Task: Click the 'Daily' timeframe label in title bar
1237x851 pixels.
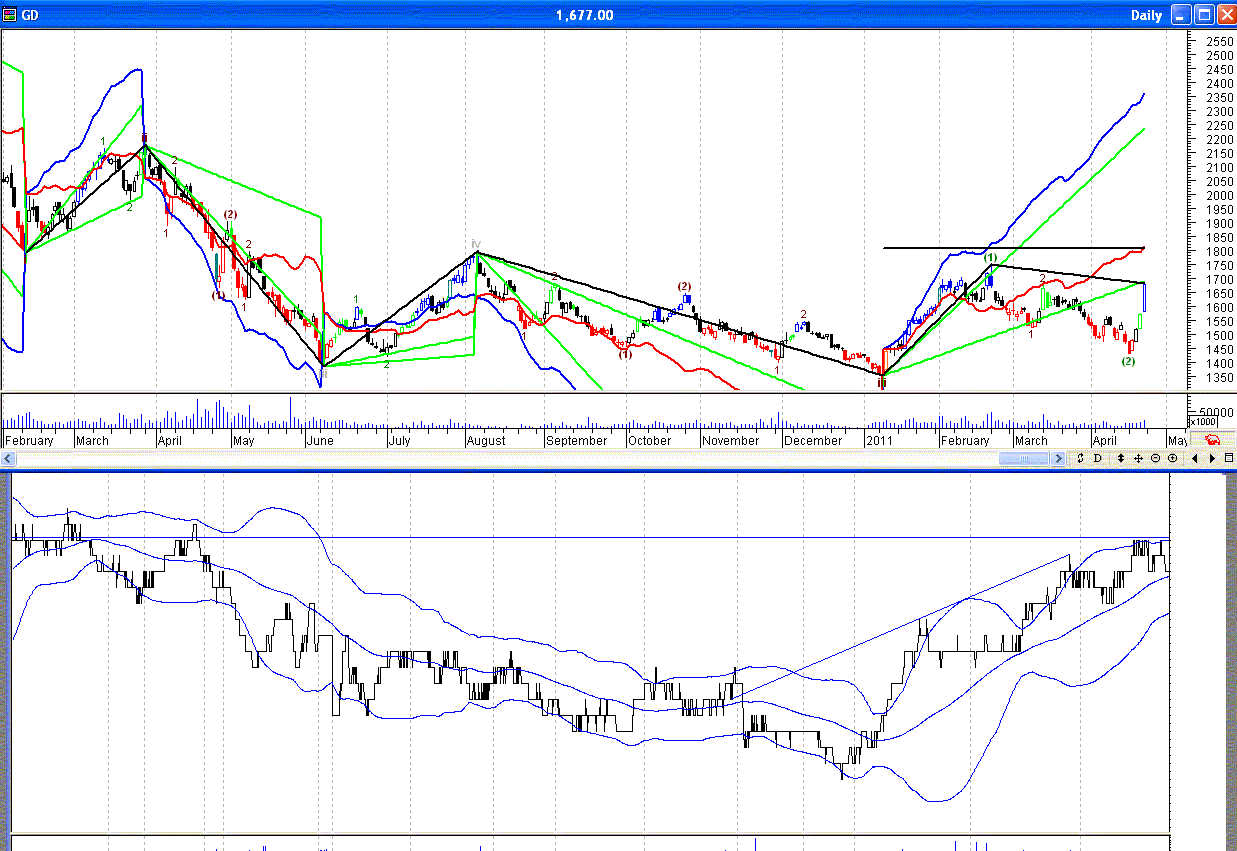Action: click(1146, 15)
